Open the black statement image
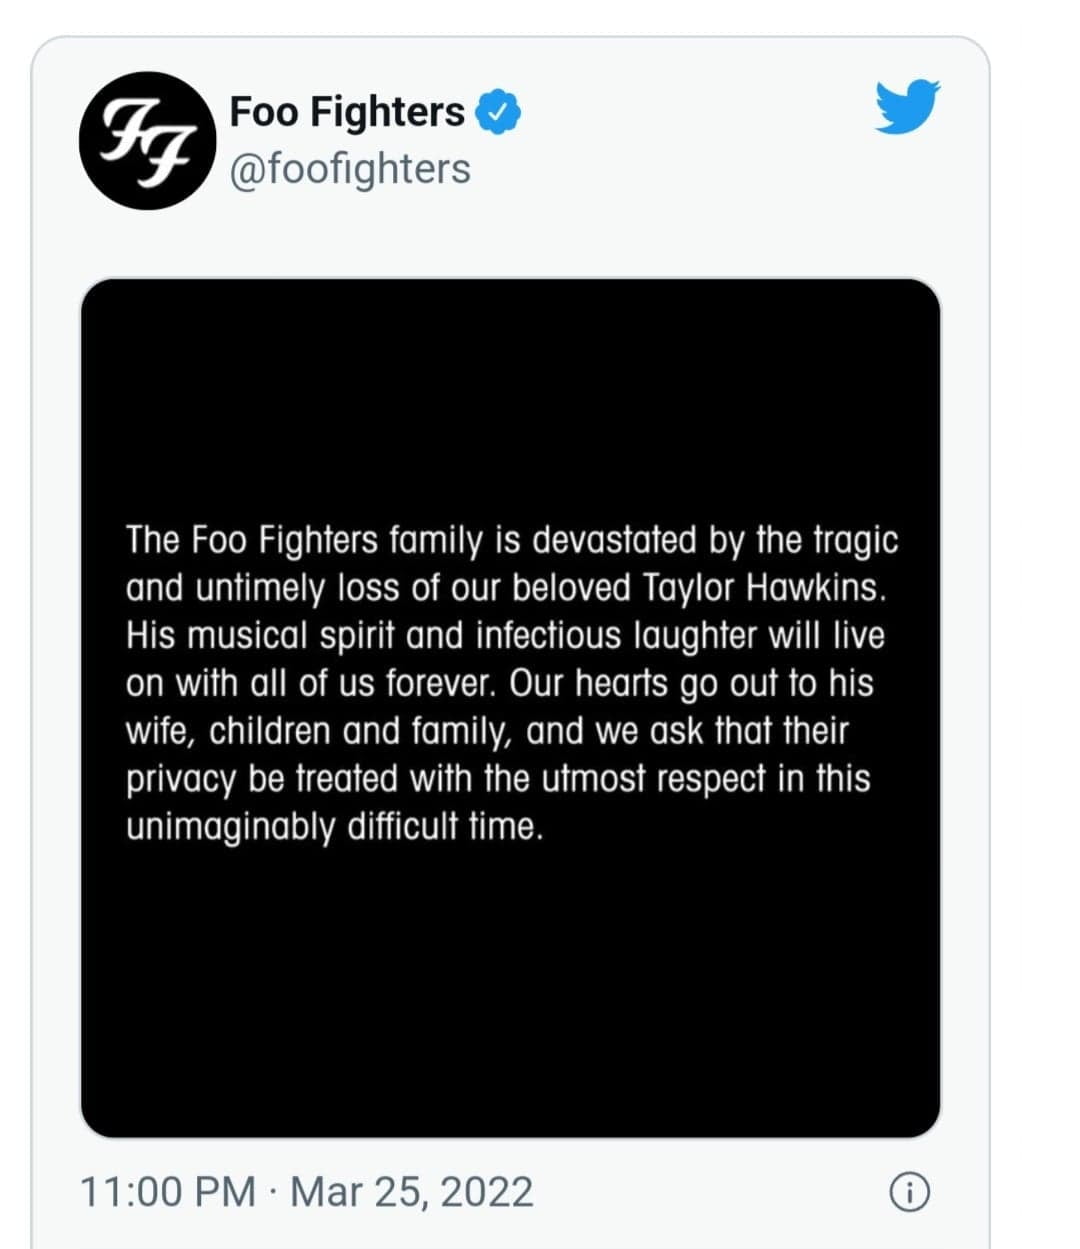The width and height of the screenshot is (1080, 1249). (510, 708)
